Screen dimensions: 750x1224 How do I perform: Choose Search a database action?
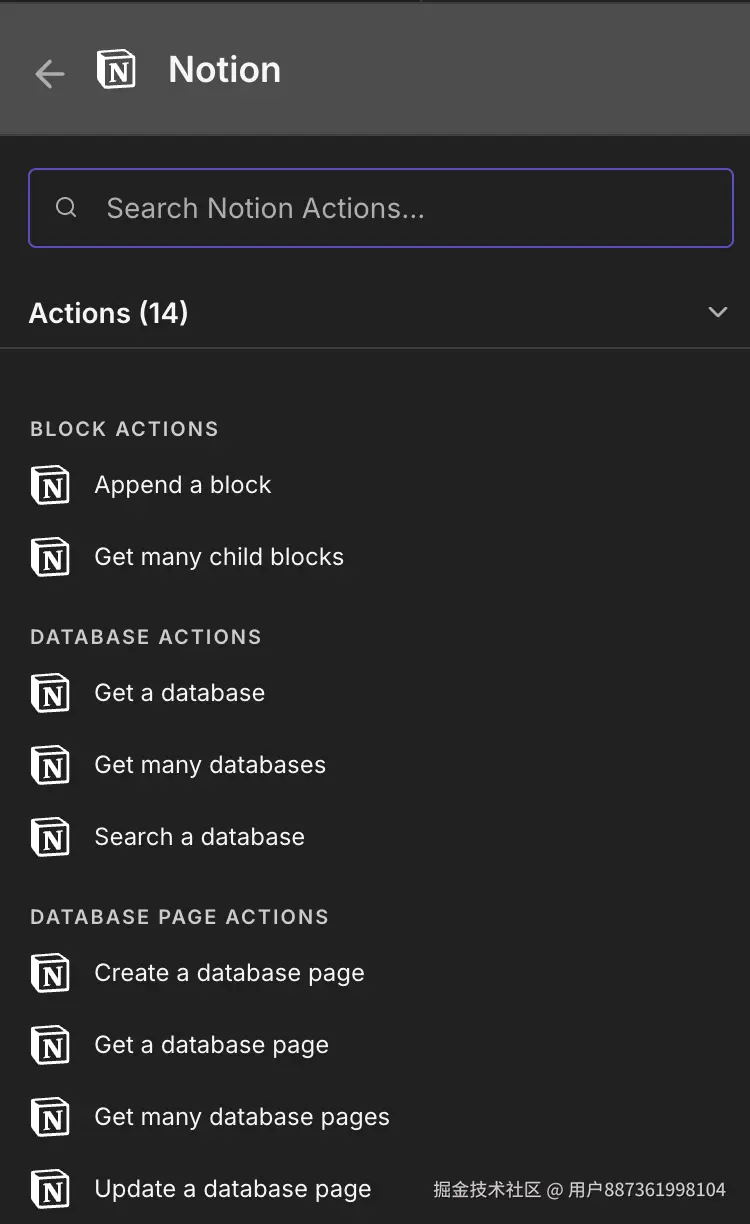click(199, 837)
